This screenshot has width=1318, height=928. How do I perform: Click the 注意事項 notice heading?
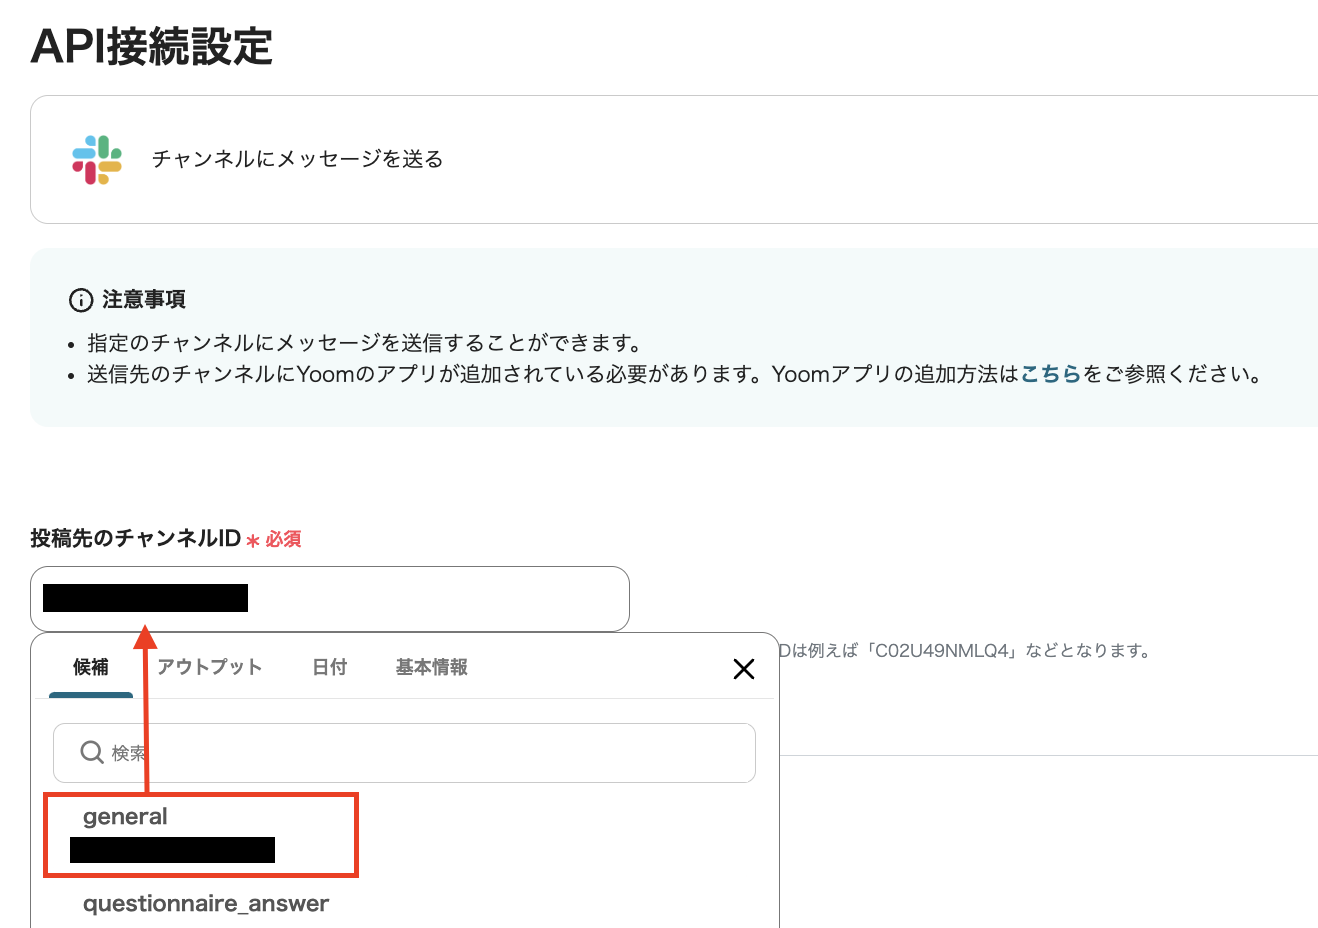click(145, 299)
